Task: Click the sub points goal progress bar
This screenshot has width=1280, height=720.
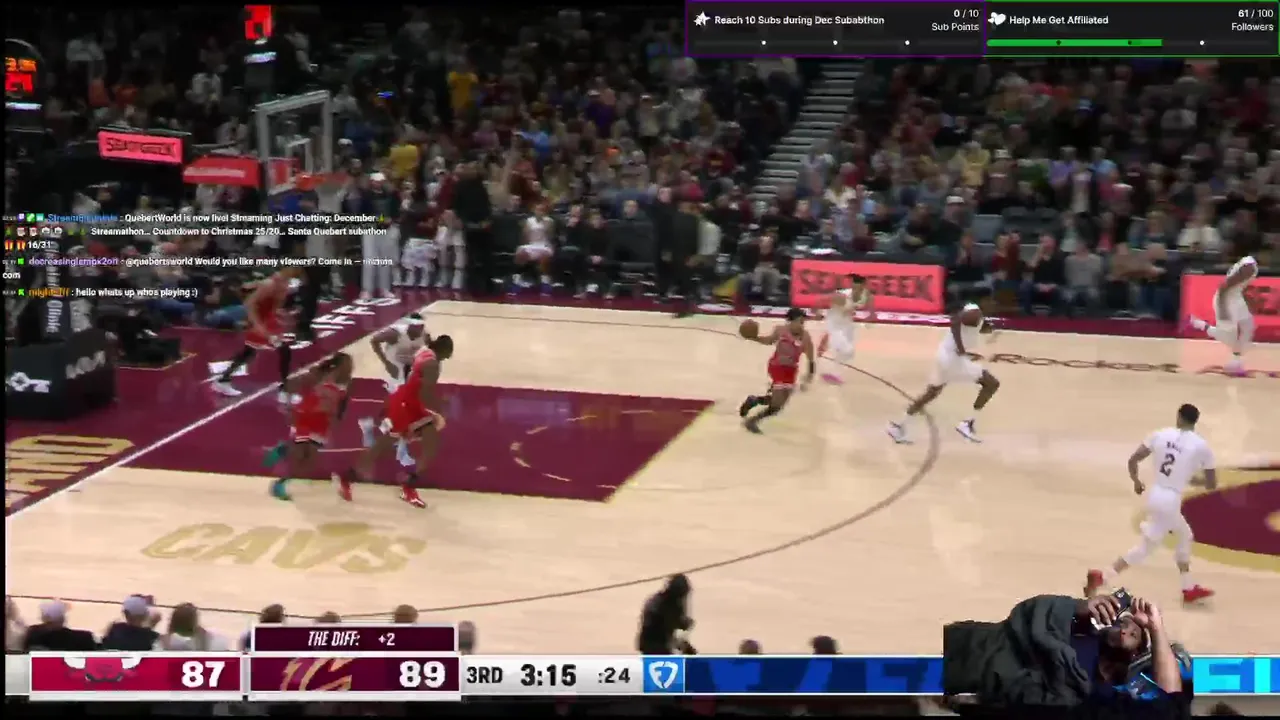Action: [836, 43]
